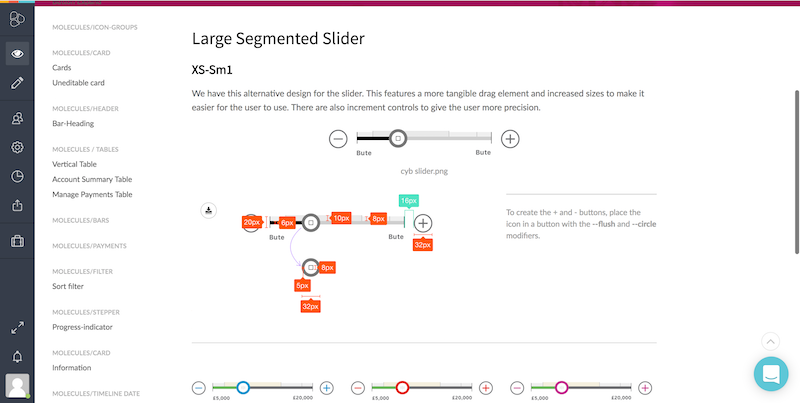Viewport: 800px width, 403px height.
Task: Go to the Progress-indicator page
Action: [82, 327]
